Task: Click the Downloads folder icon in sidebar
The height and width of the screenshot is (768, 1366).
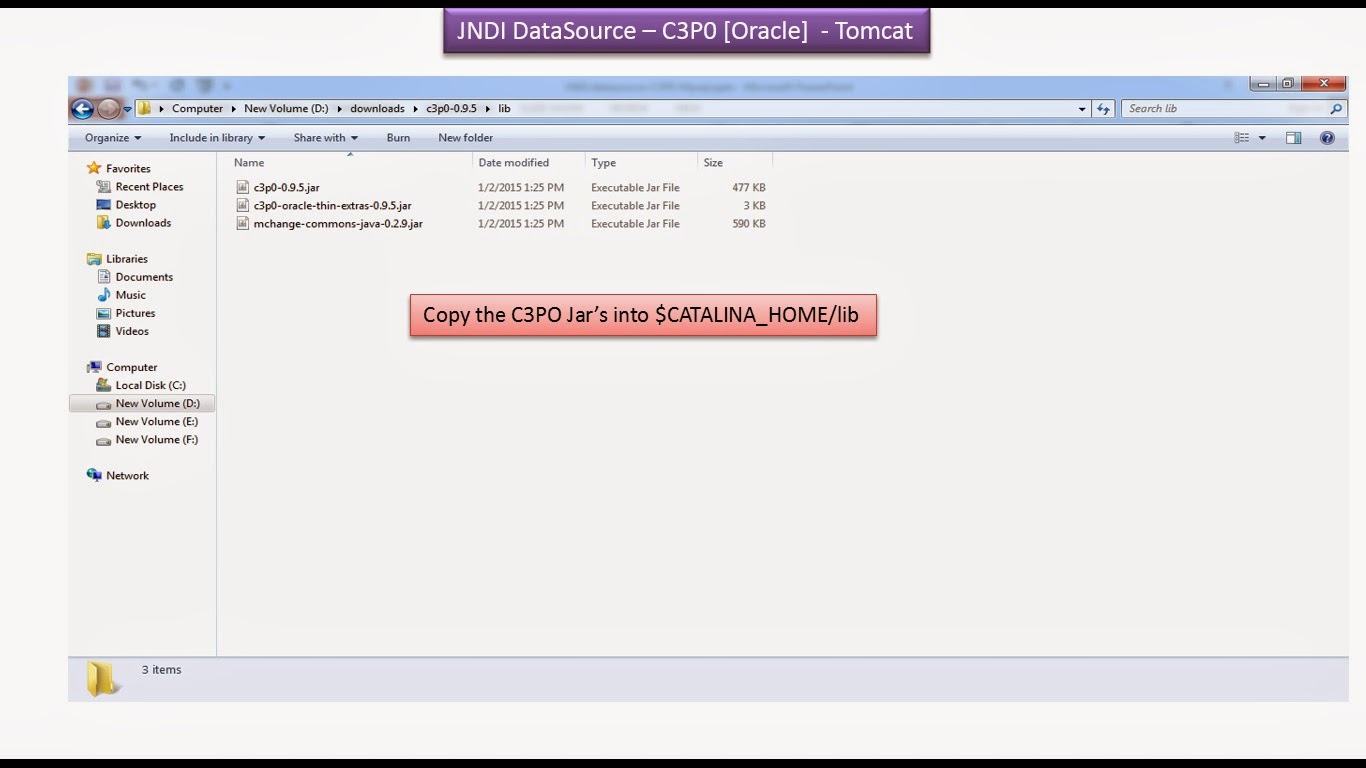Action: click(x=103, y=223)
